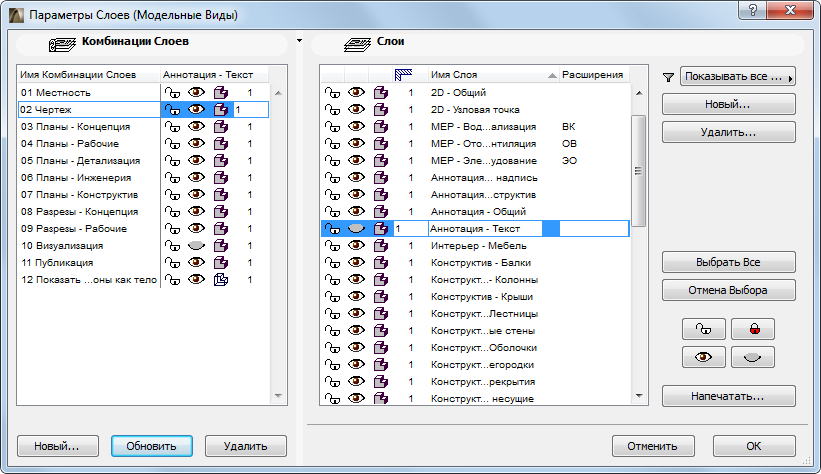Open the Показывать все filter dropdown

[738, 76]
